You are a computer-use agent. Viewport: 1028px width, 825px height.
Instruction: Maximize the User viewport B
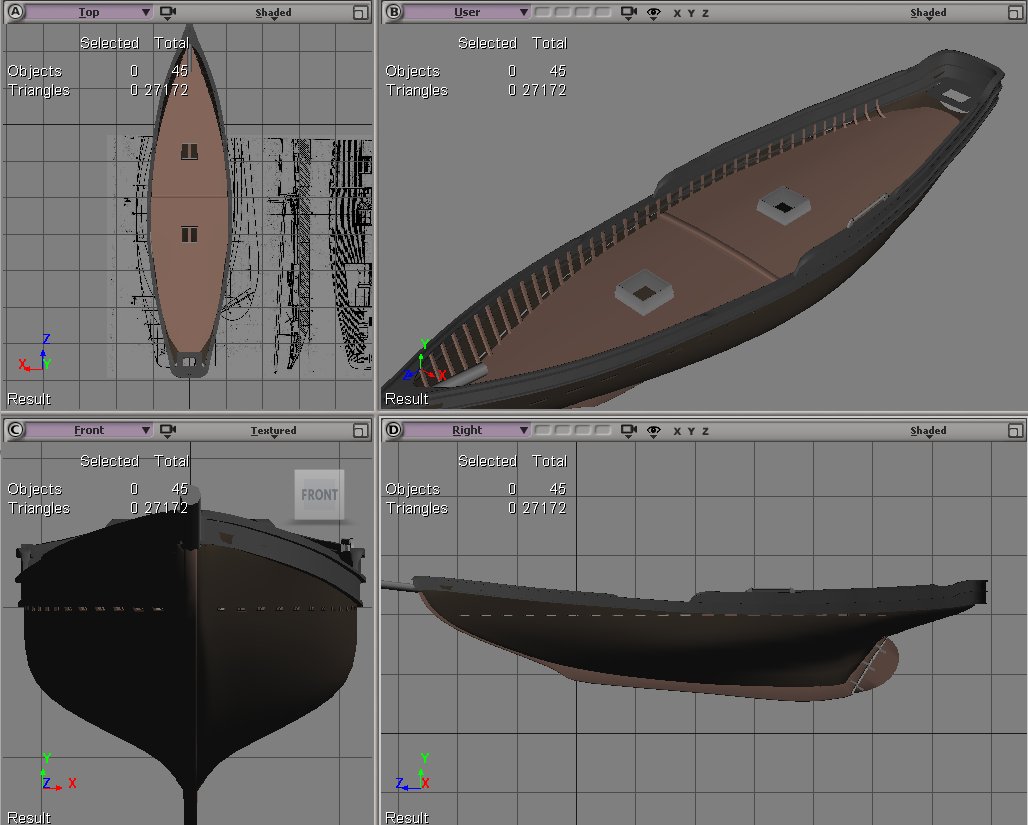pos(1015,13)
